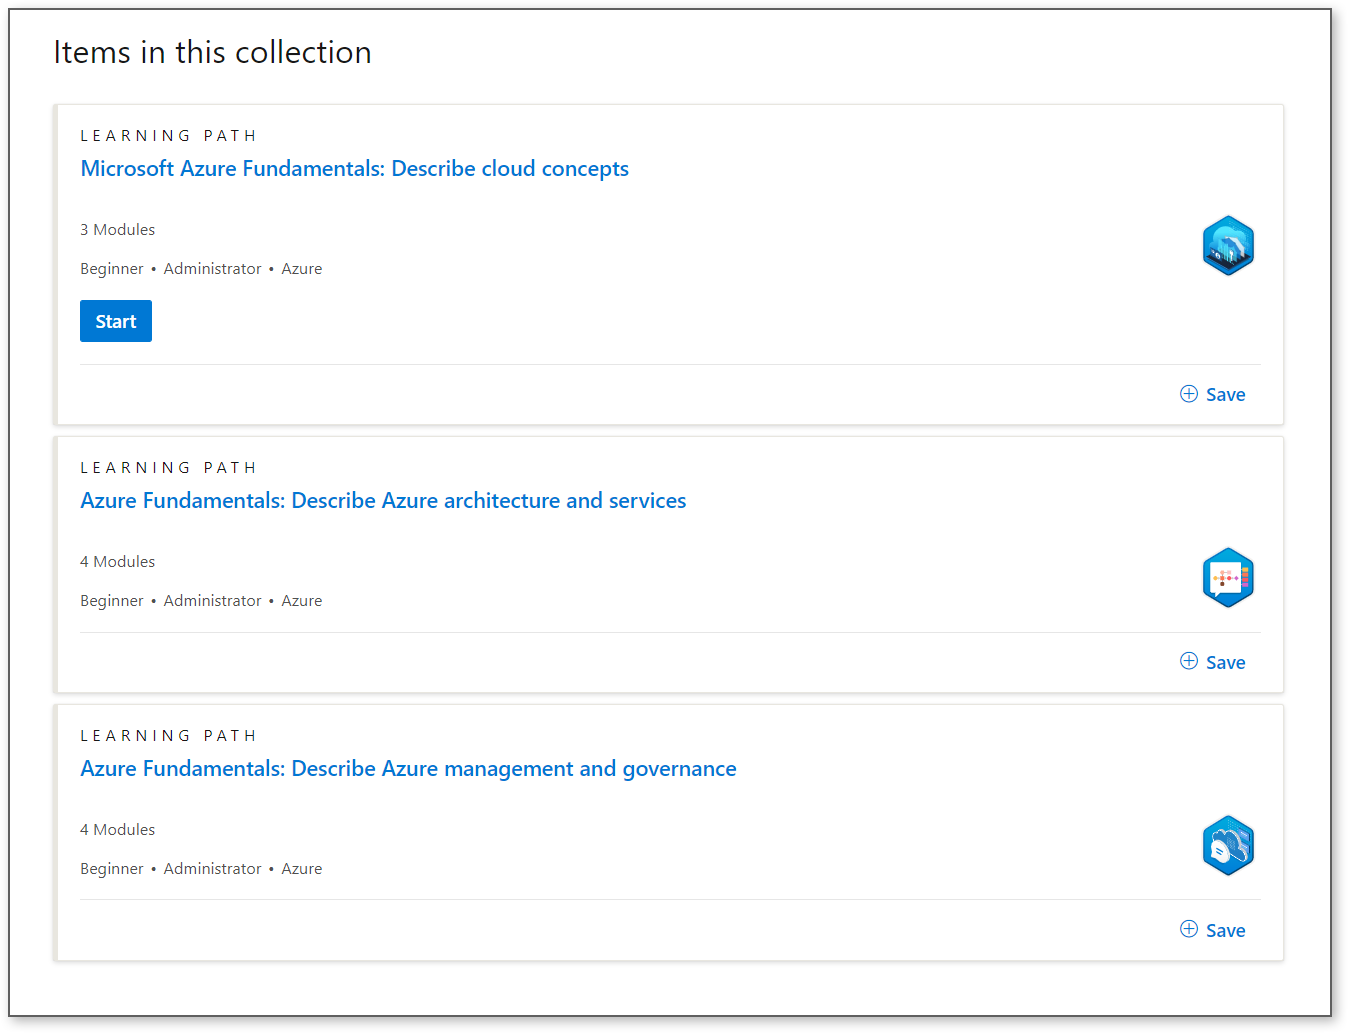Open Microsoft Azure Fundamentals: Describe cloud concepts link
Viewport: 1348px width, 1033px height.
(x=355, y=169)
